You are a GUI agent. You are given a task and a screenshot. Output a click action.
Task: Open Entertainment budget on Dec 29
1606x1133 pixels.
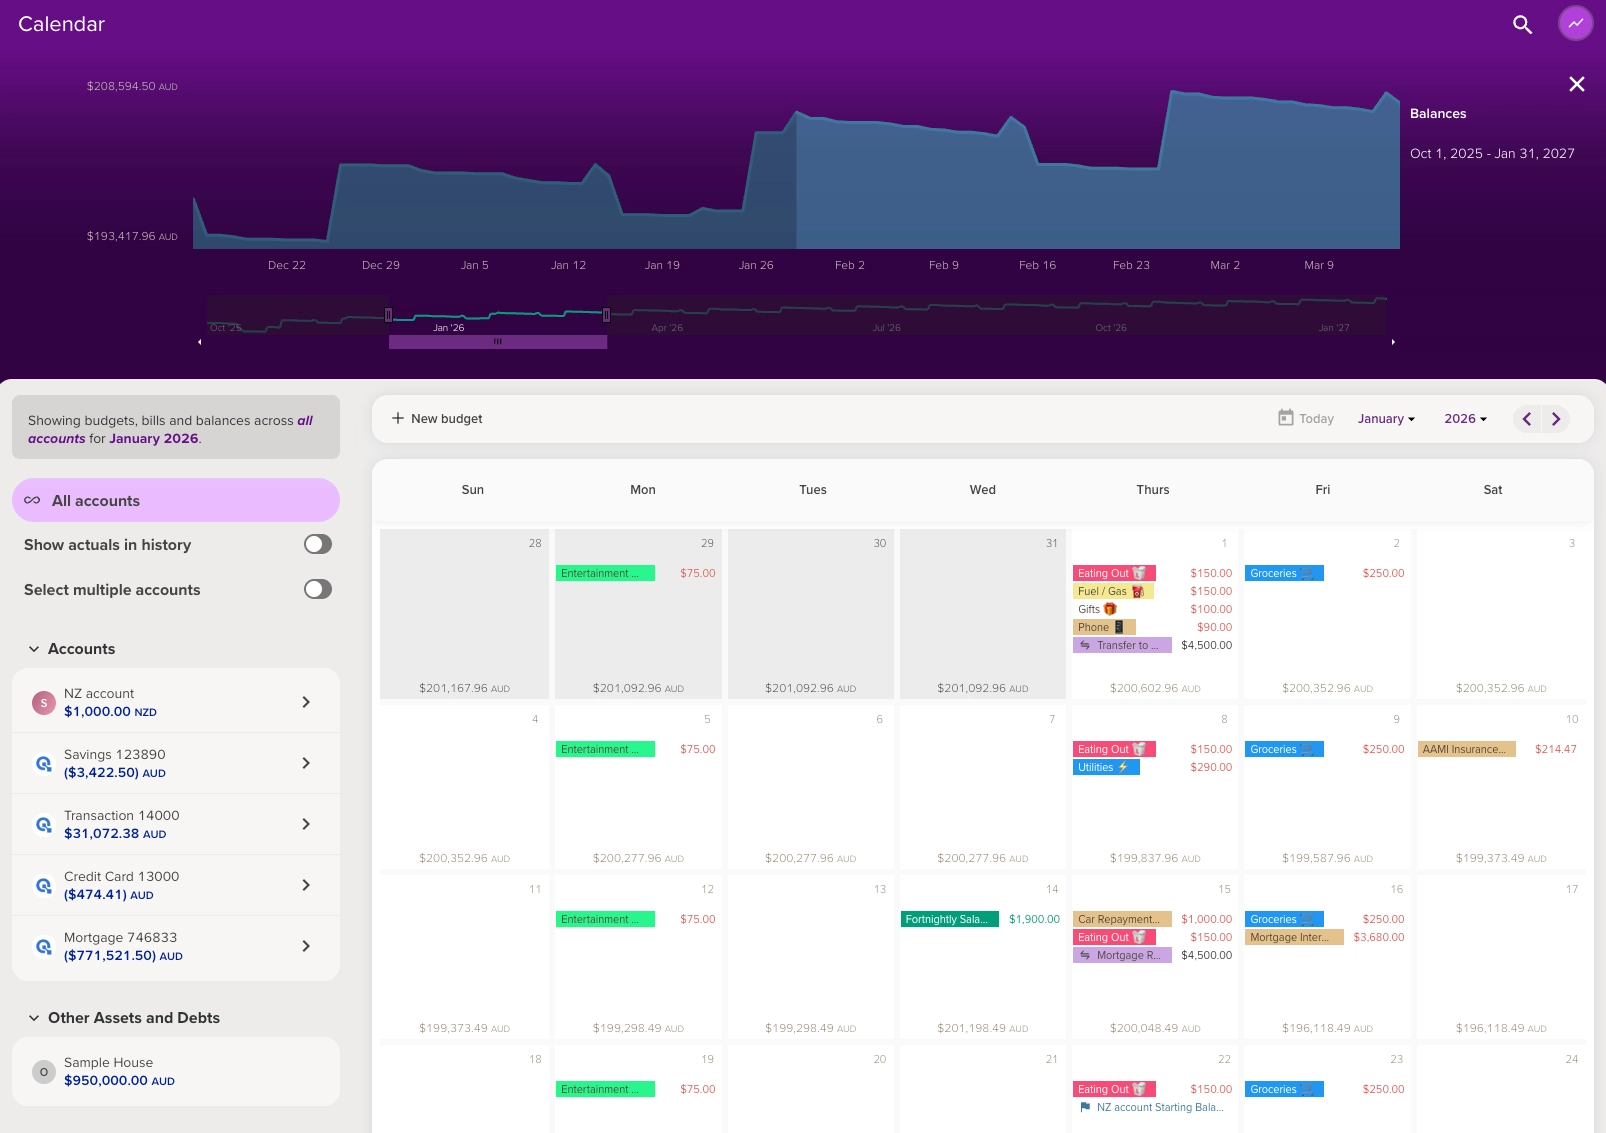point(605,573)
